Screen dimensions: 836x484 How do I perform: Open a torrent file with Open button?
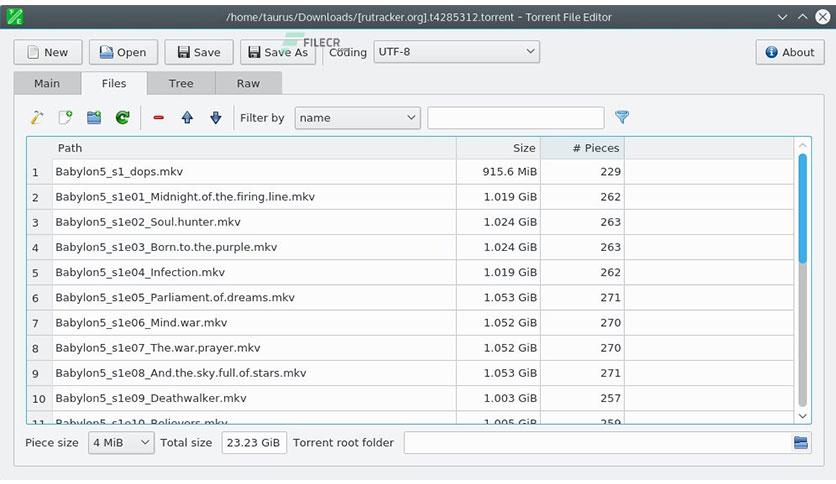tap(123, 52)
